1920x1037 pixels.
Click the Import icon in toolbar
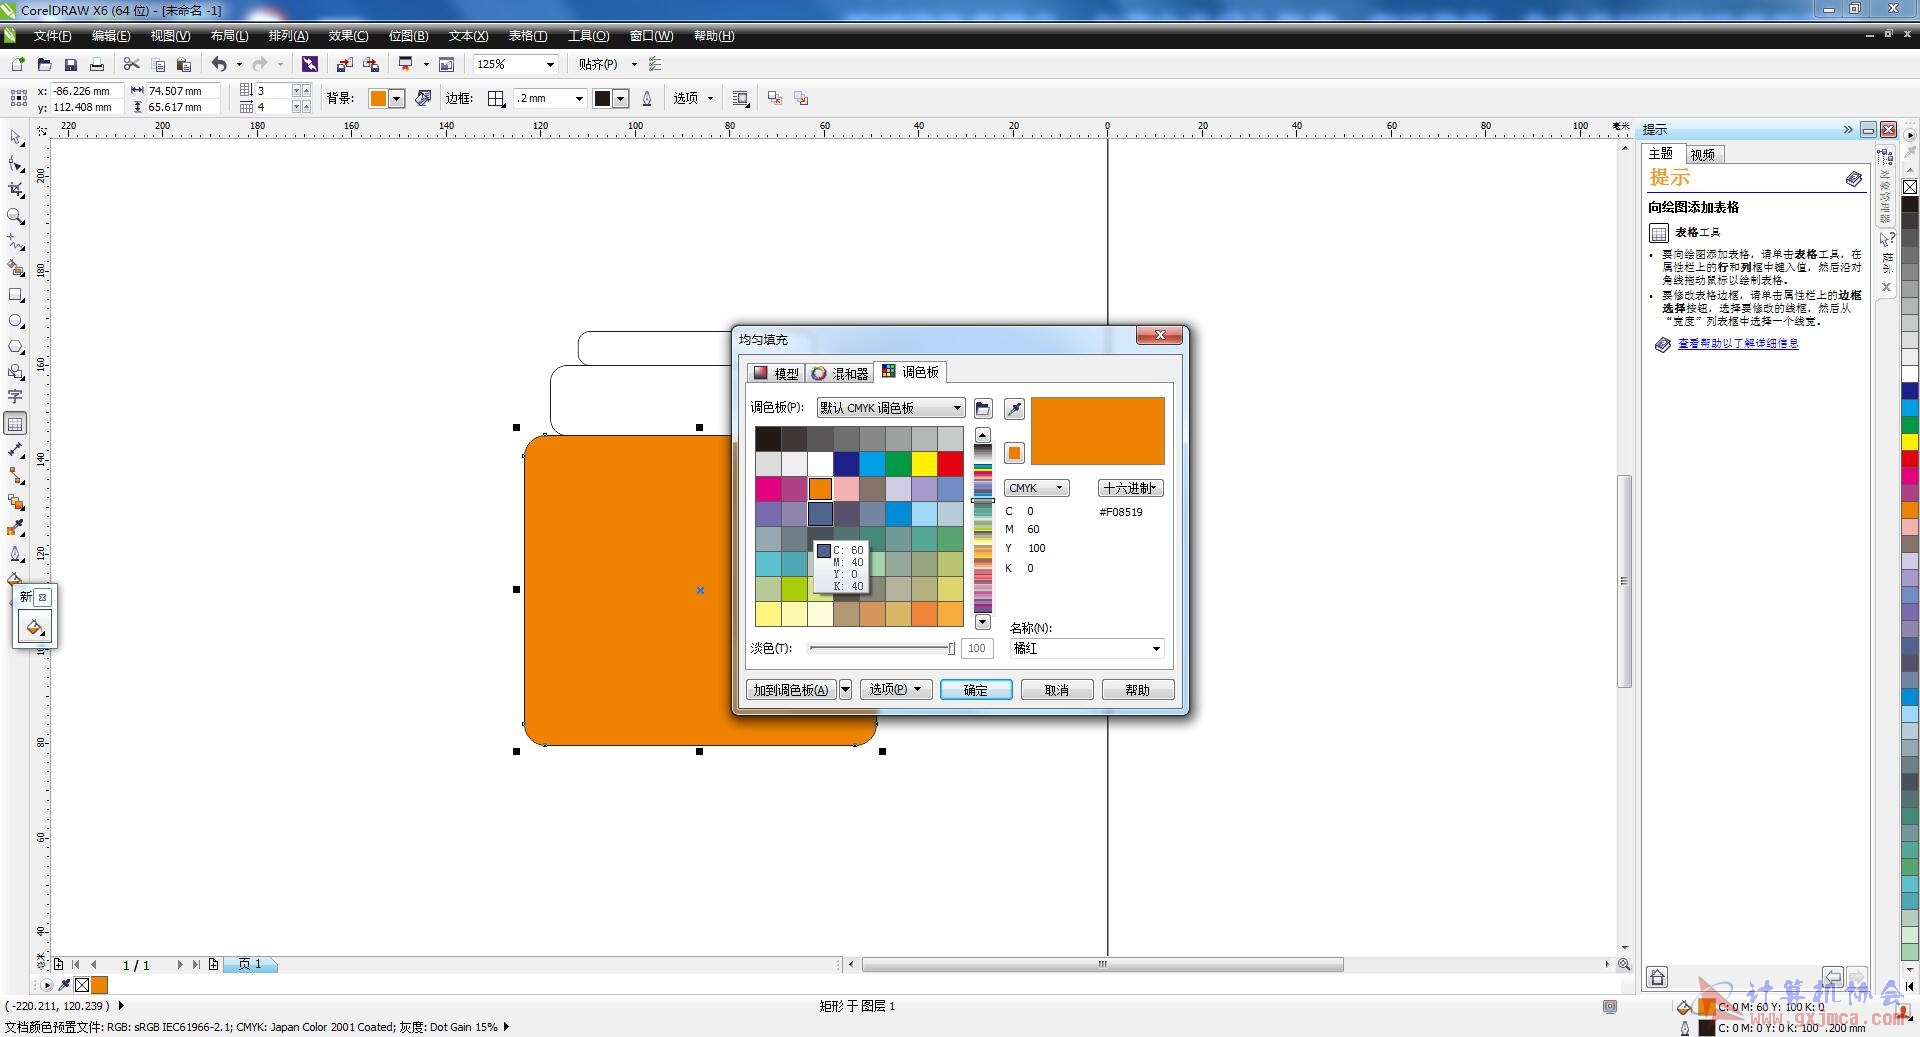tap(344, 64)
